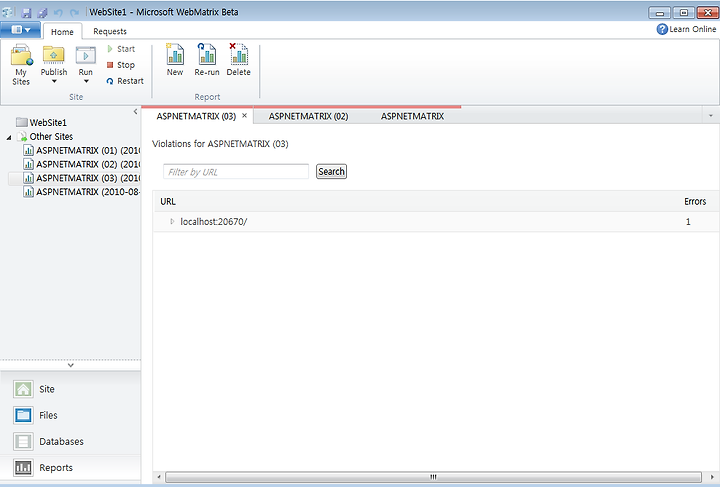Select ASPNETMATRIX (01) report in tree
Viewport: 720px width, 487px height.
pos(82,151)
